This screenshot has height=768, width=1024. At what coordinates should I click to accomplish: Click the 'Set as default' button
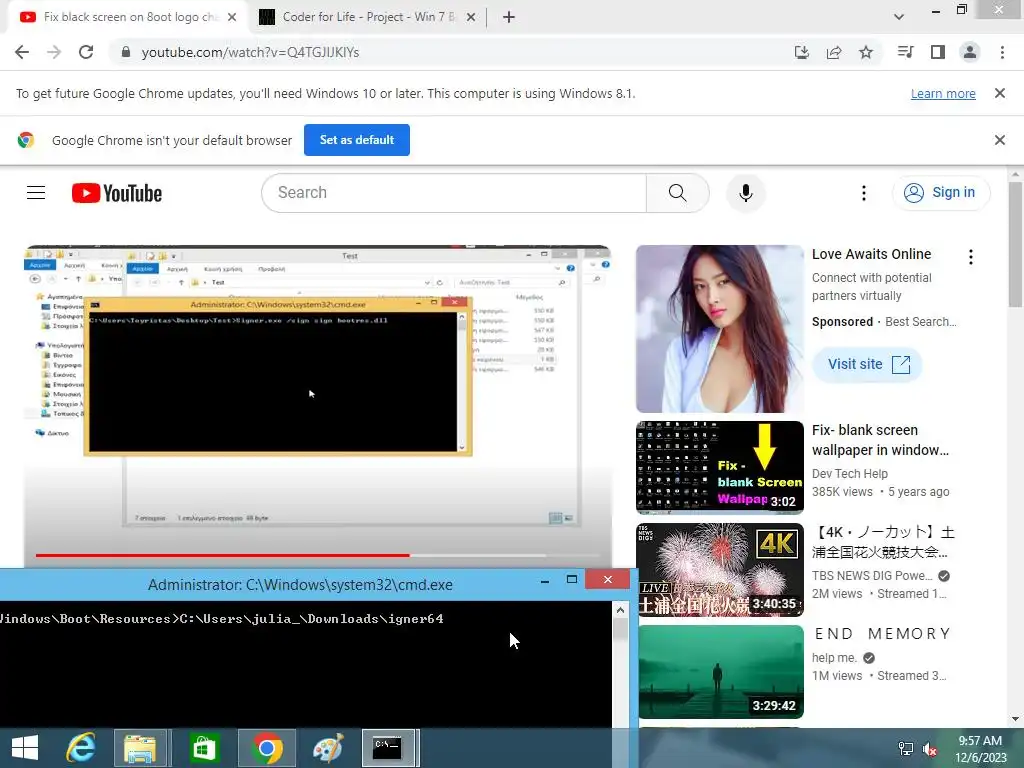click(x=357, y=140)
